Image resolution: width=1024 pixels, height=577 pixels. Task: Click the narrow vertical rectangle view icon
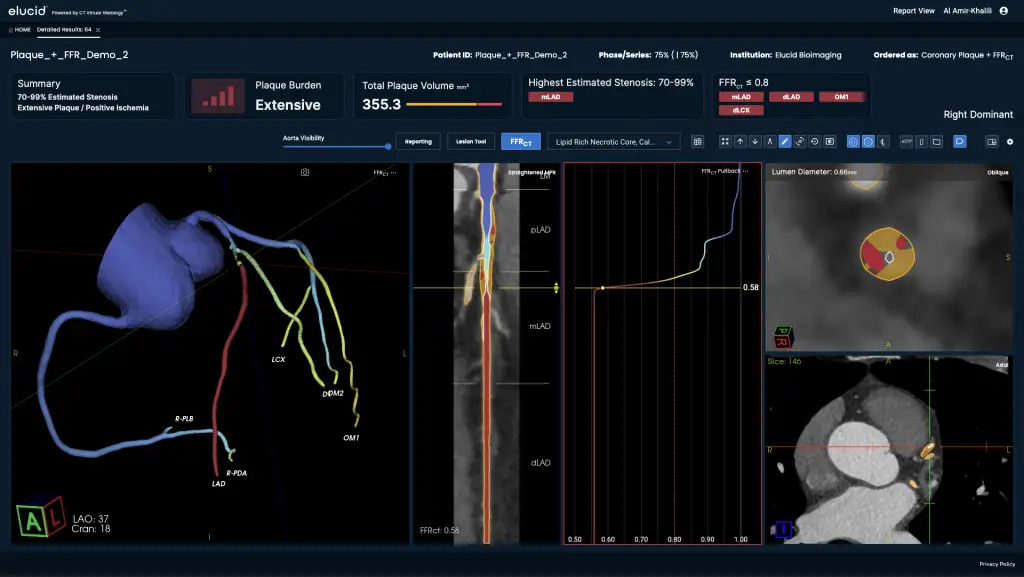[921, 142]
